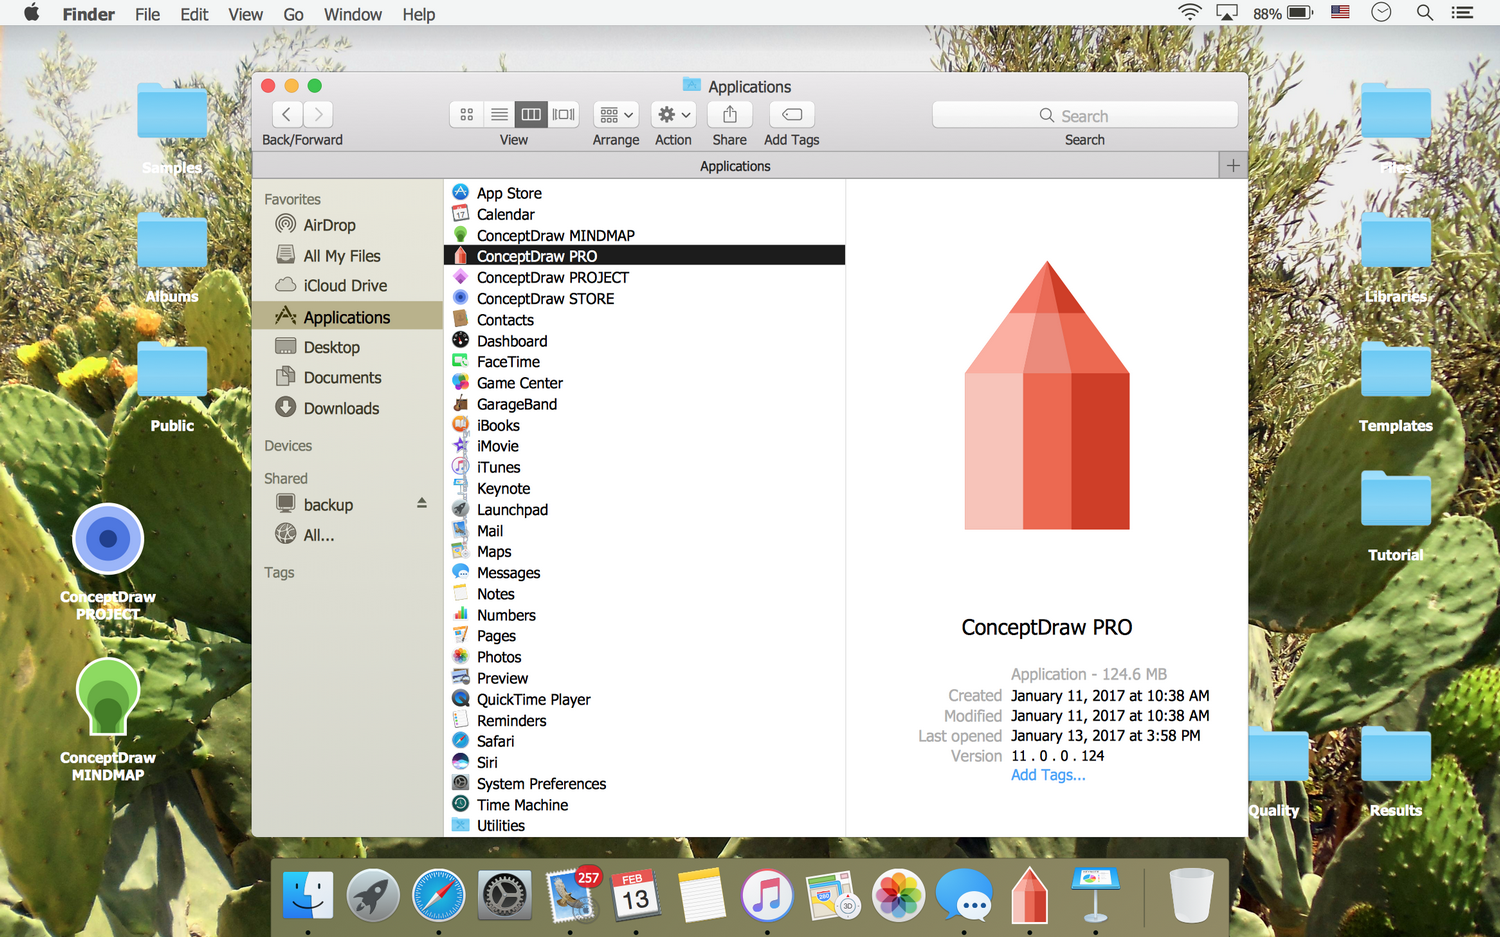
Task: Switch to icon grid view
Action: click(x=466, y=114)
